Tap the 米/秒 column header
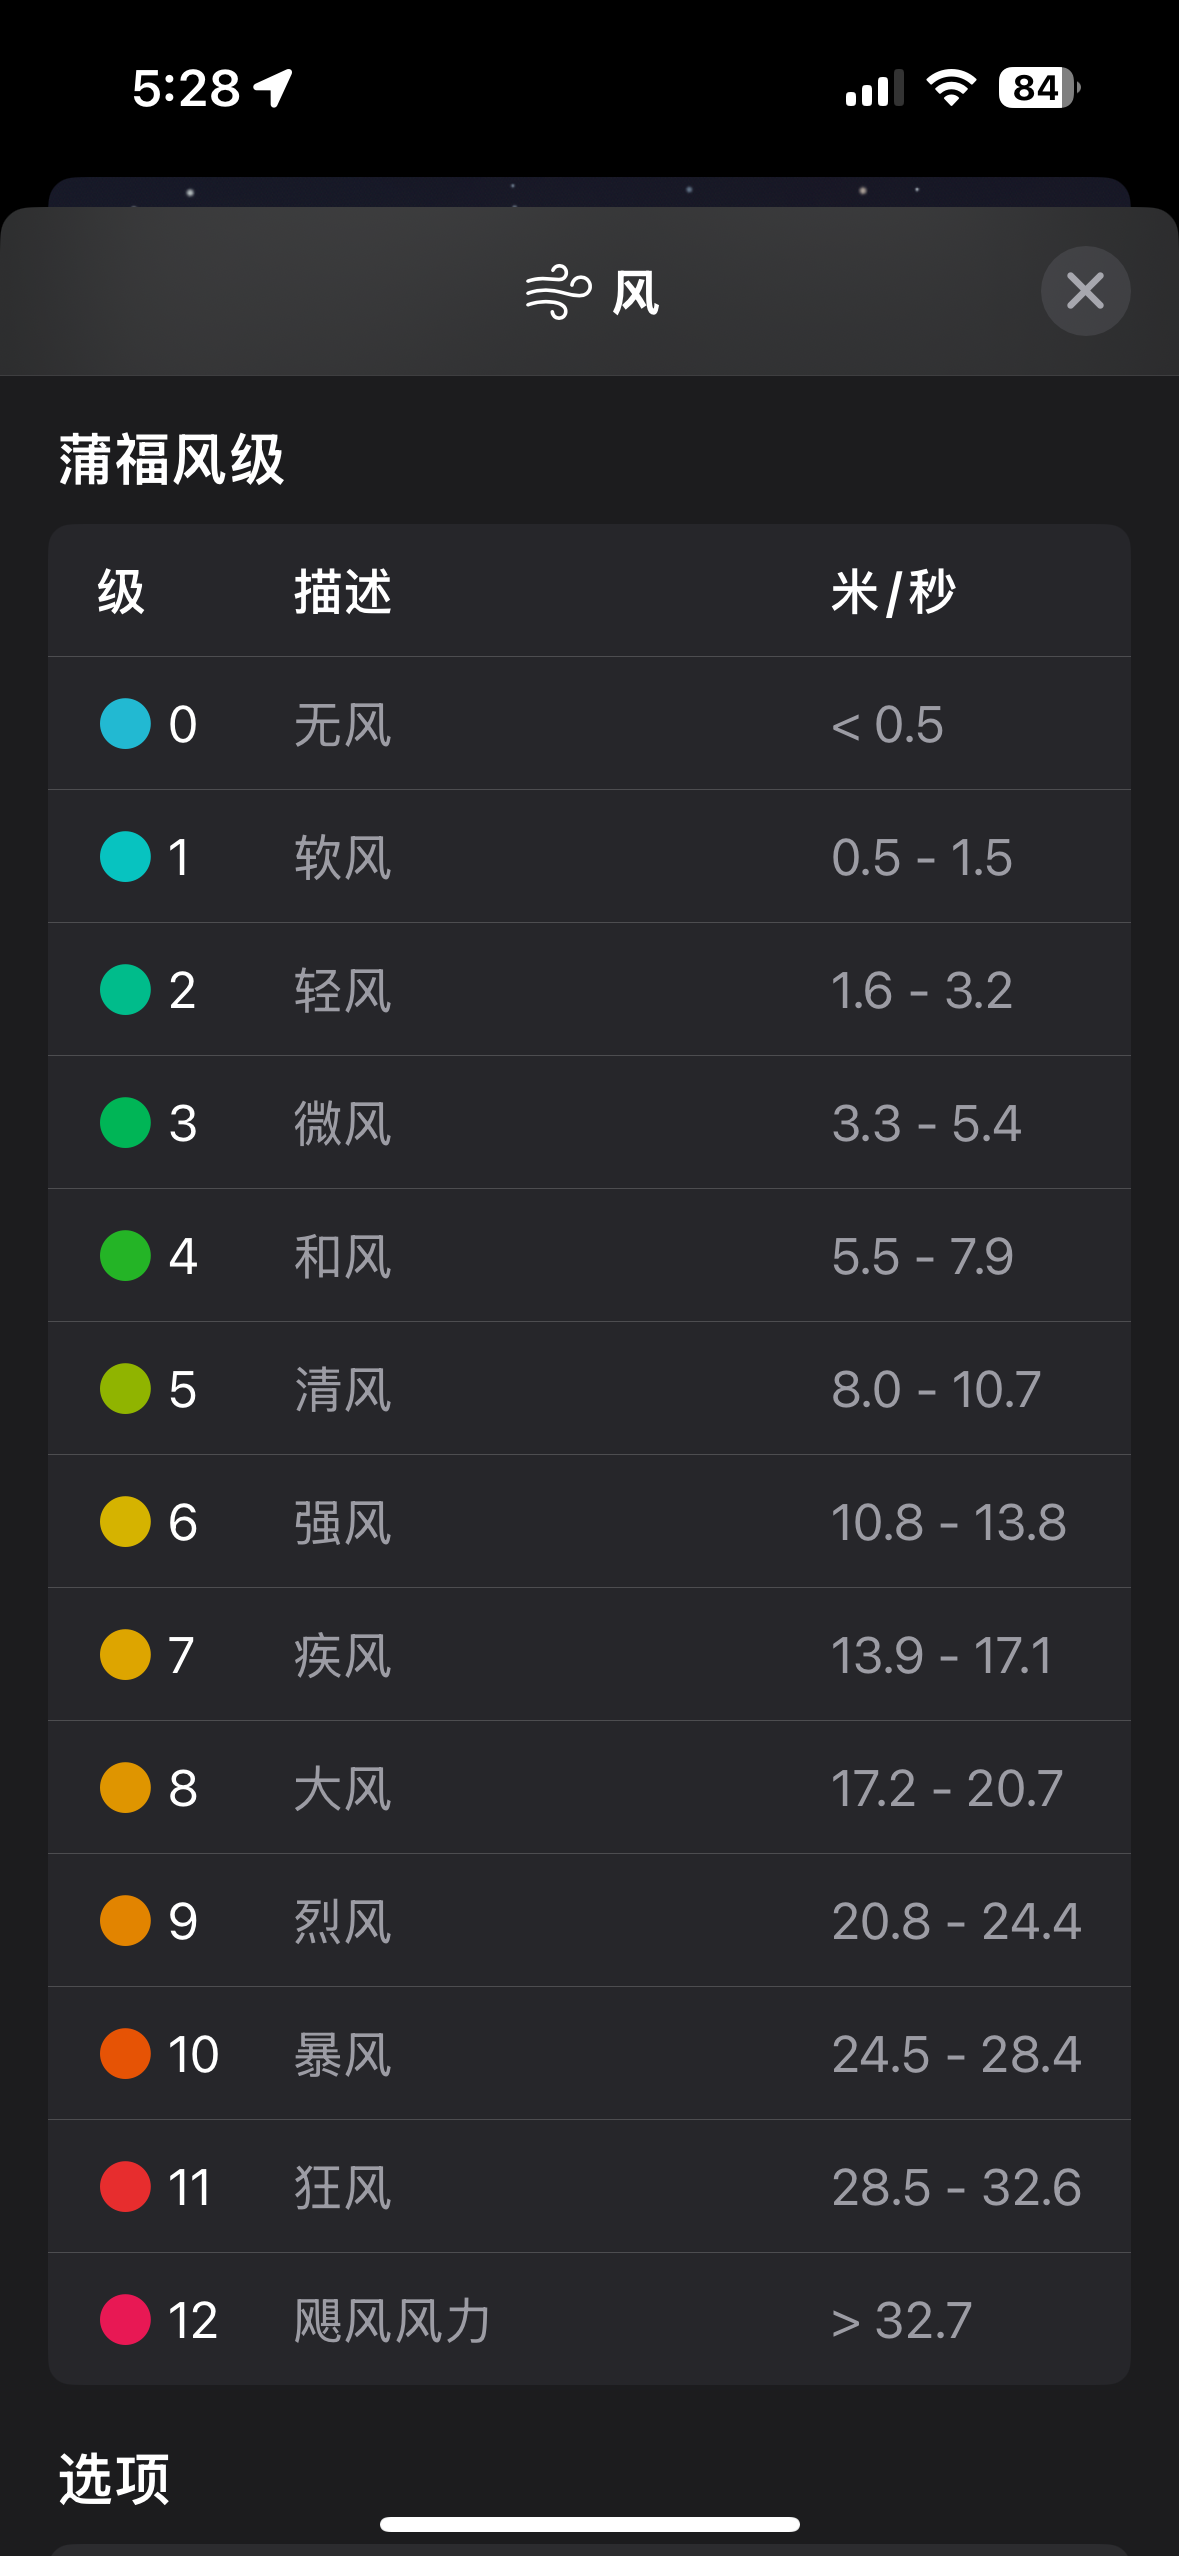This screenshot has height=2556, width=1179. (x=893, y=591)
